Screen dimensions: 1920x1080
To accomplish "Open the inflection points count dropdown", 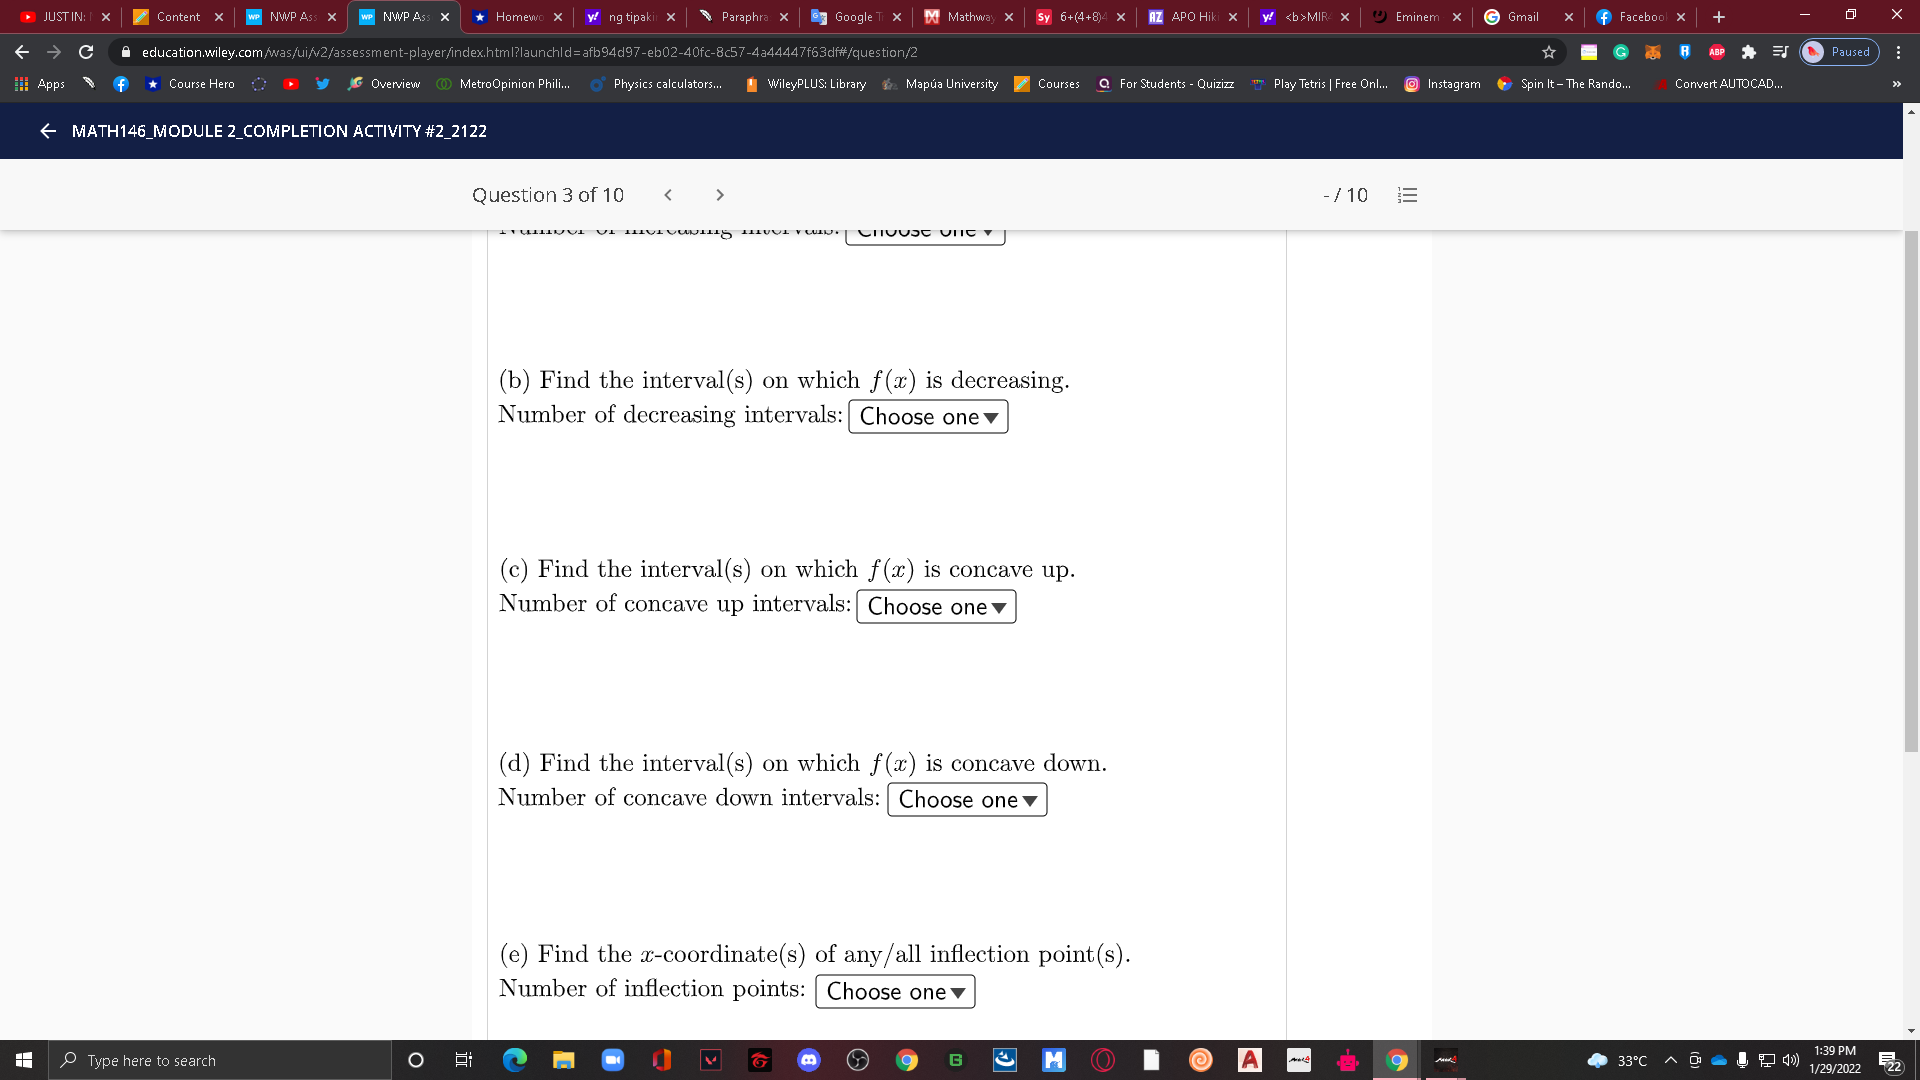I will point(895,992).
